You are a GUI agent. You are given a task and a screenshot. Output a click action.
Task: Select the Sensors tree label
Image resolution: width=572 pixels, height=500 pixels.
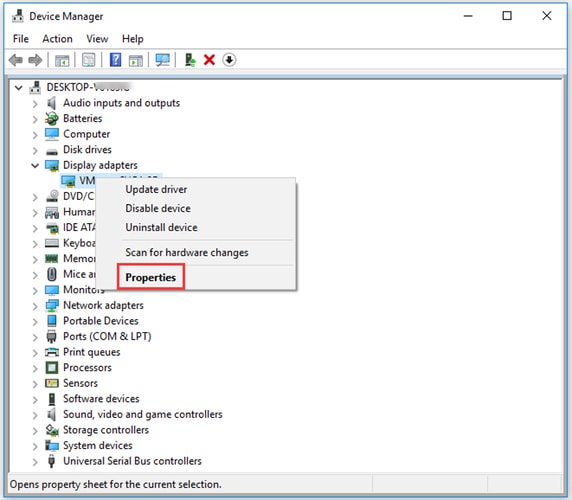80,383
